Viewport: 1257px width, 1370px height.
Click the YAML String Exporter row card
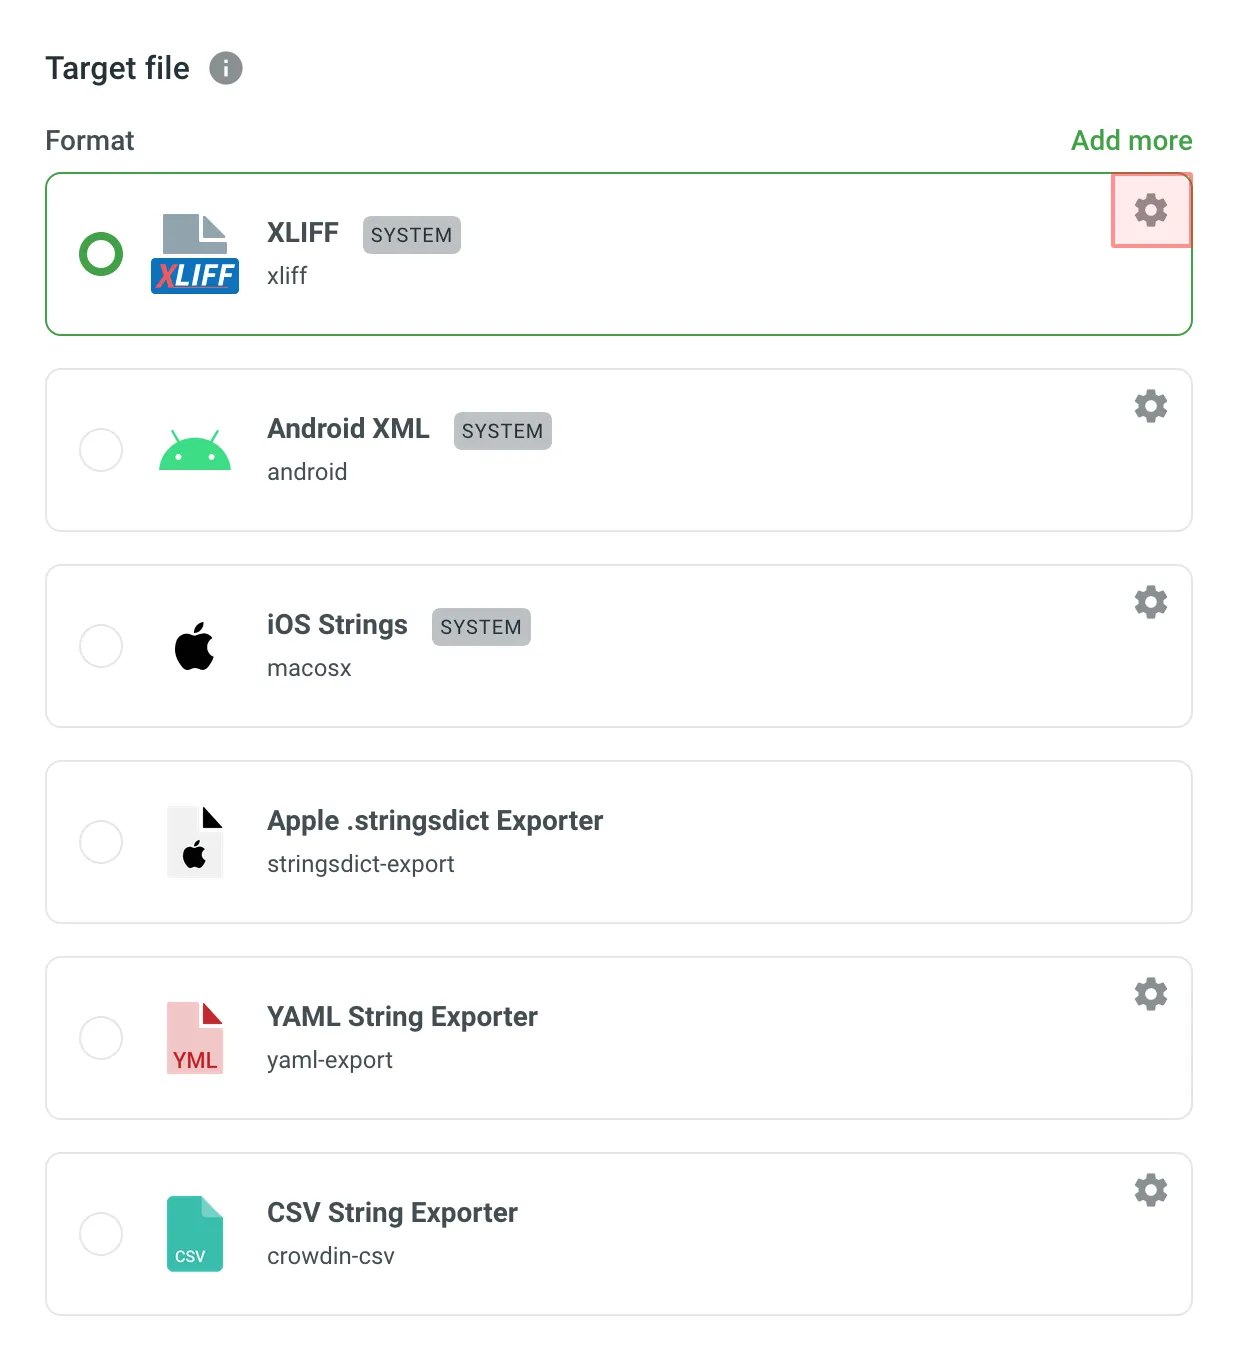coord(618,1037)
